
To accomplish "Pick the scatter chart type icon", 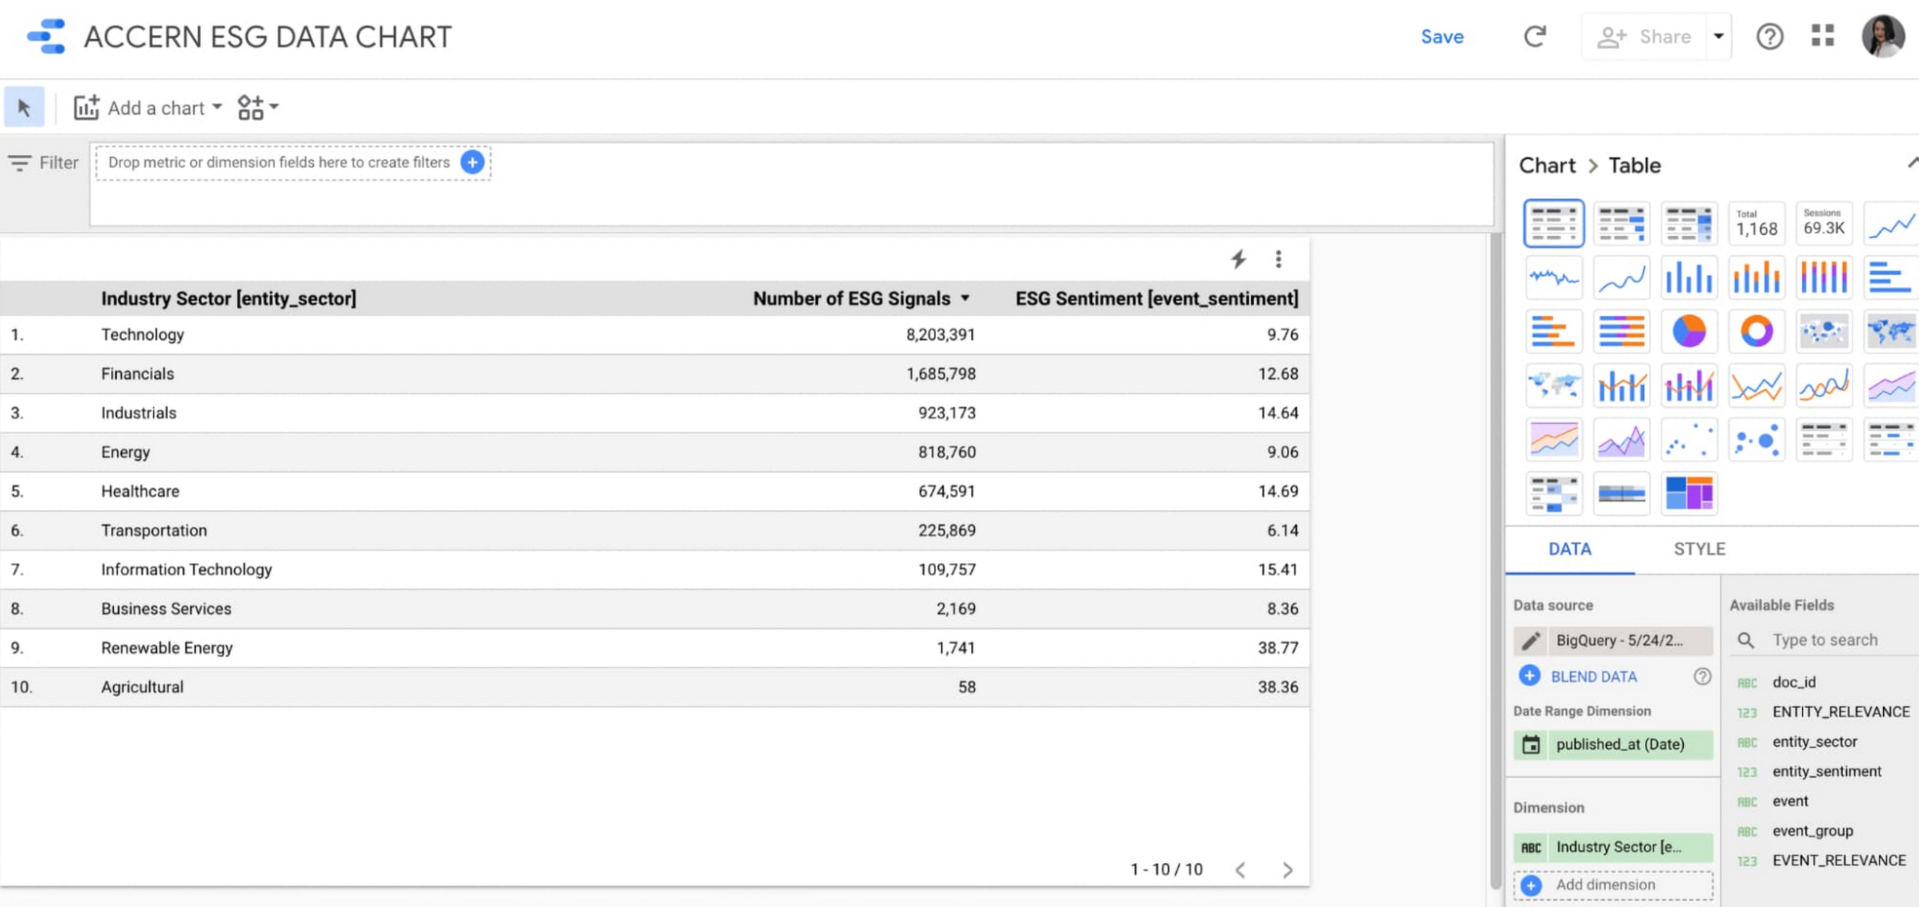I will click(1688, 439).
